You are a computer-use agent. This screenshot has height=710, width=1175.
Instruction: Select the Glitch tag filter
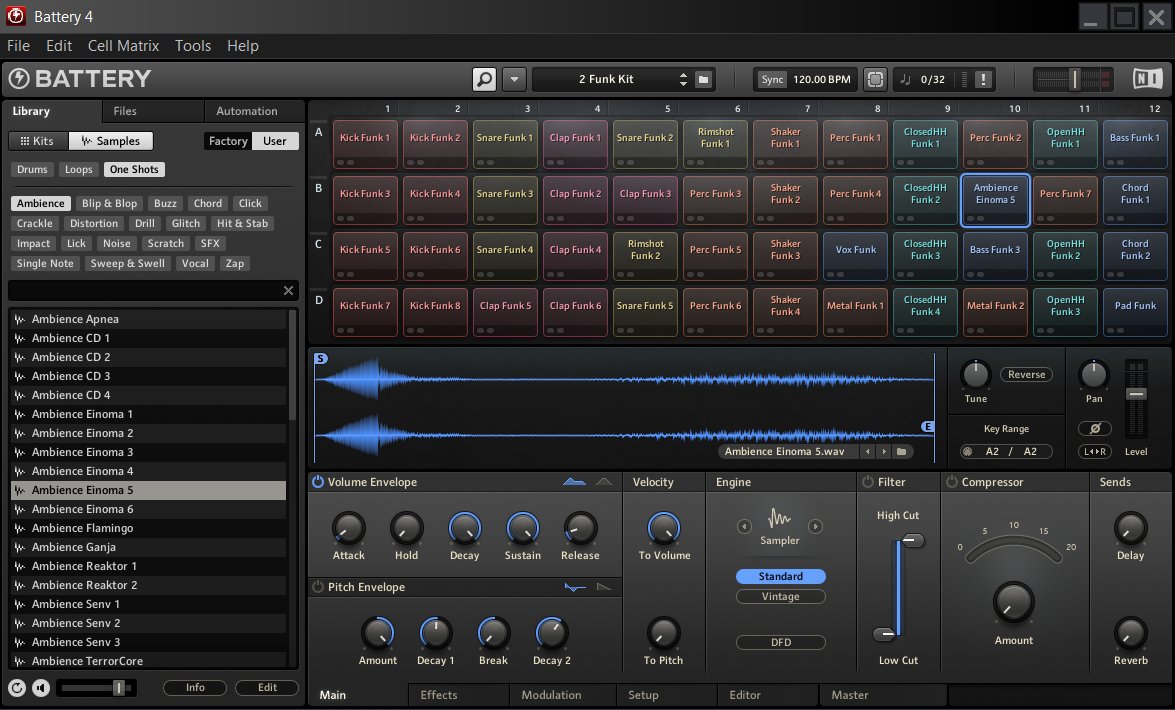[x=185, y=223]
